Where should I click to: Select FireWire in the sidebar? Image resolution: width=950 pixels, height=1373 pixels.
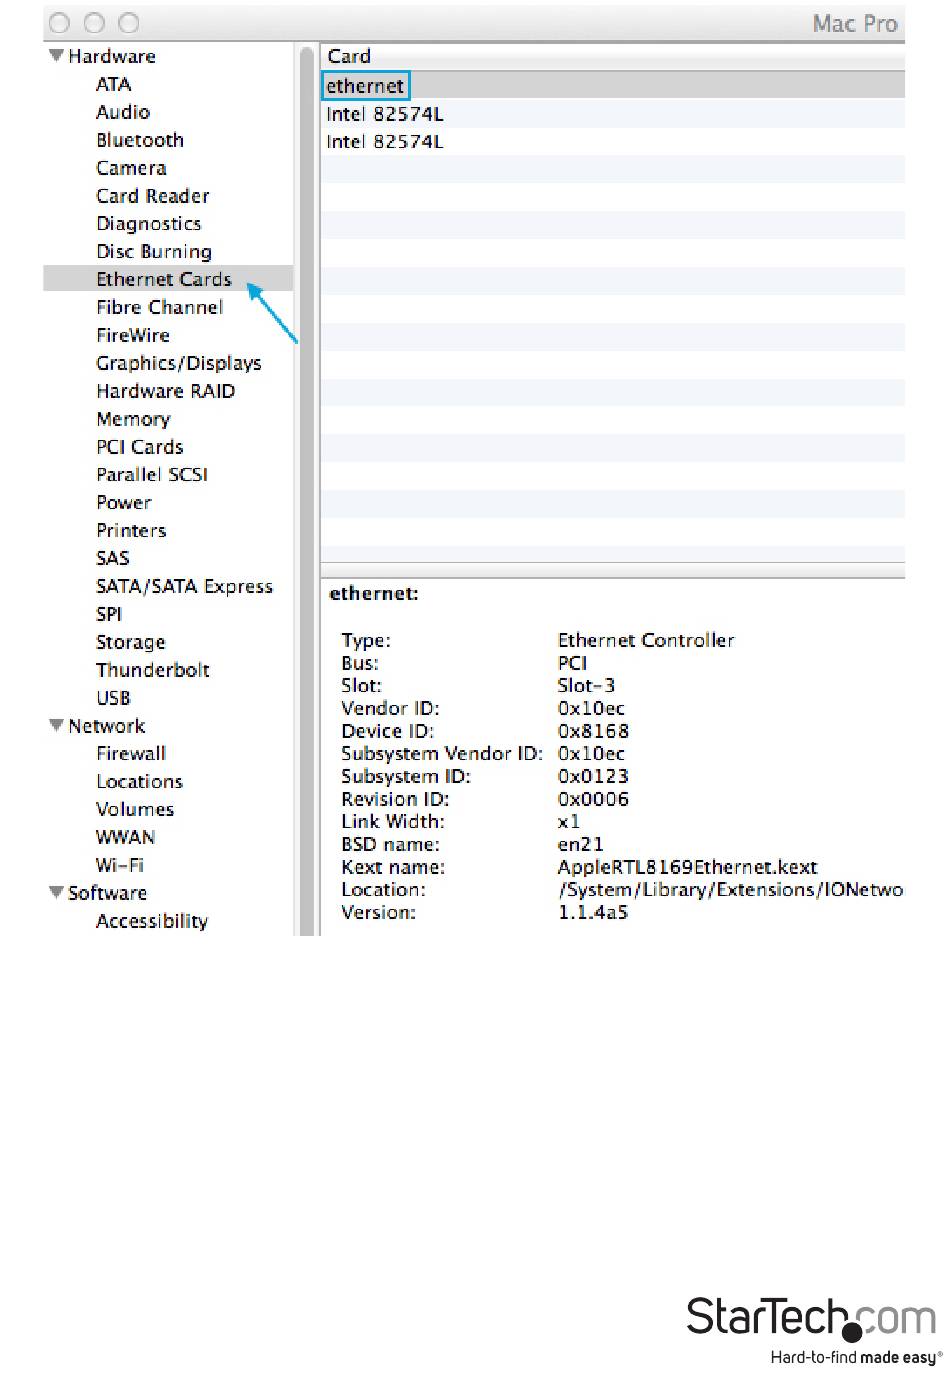(x=133, y=335)
